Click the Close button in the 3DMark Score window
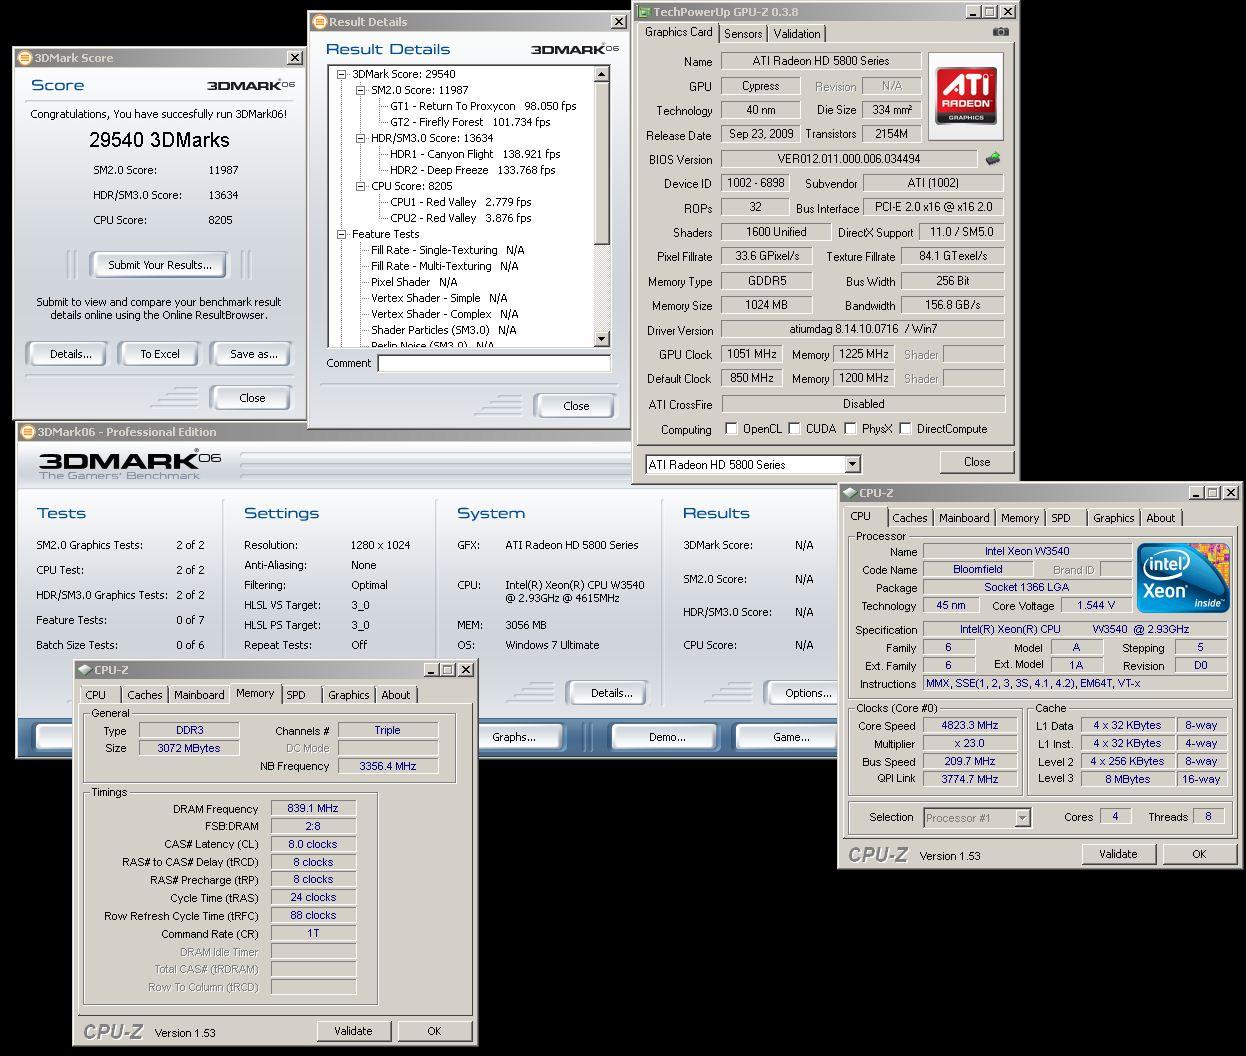 coord(252,398)
